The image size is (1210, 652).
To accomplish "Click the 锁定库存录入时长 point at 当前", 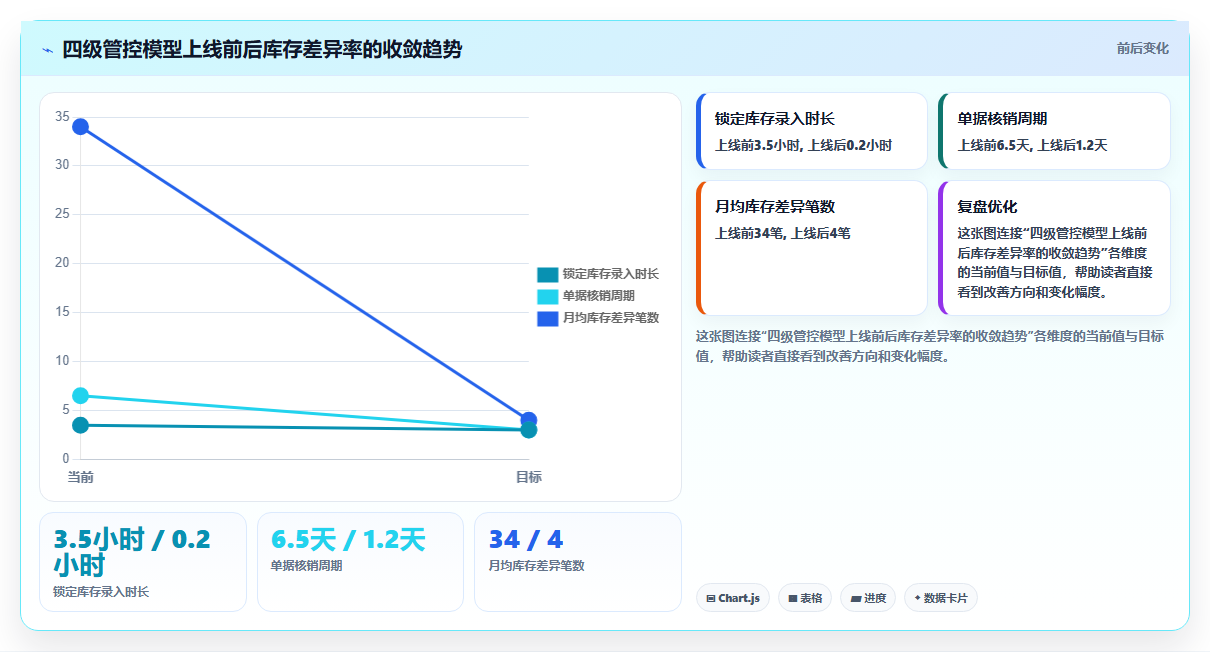I will pyautogui.click(x=80, y=425).
